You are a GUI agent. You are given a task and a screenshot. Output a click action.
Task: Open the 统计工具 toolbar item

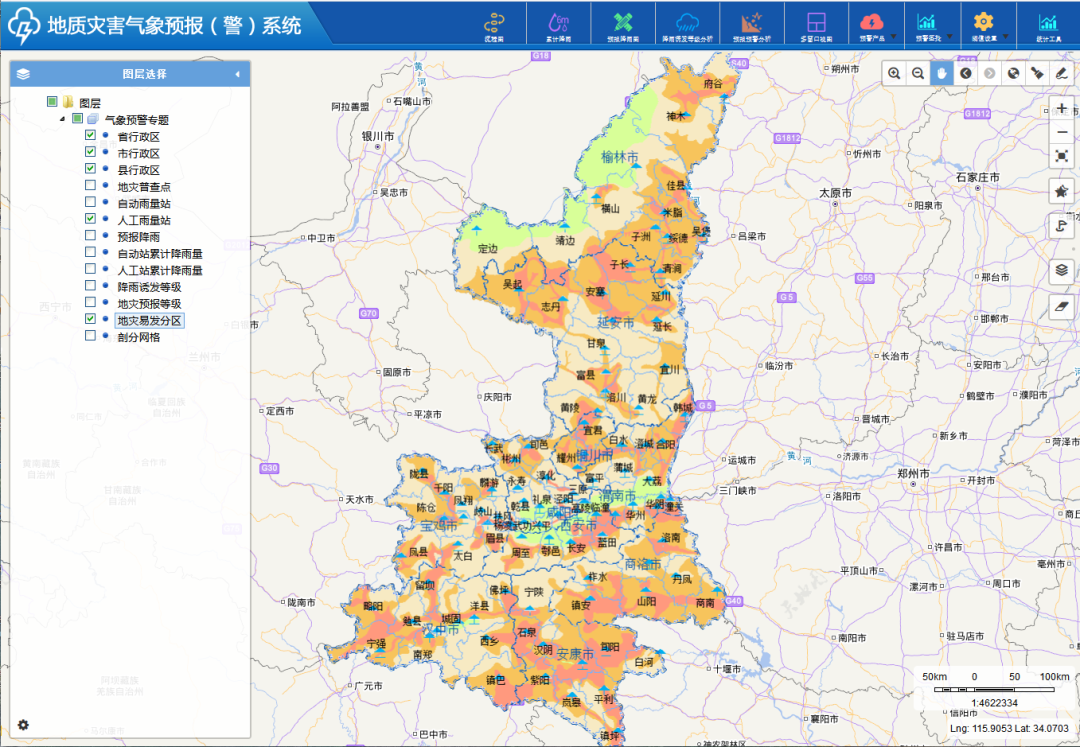tap(1047, 25)
